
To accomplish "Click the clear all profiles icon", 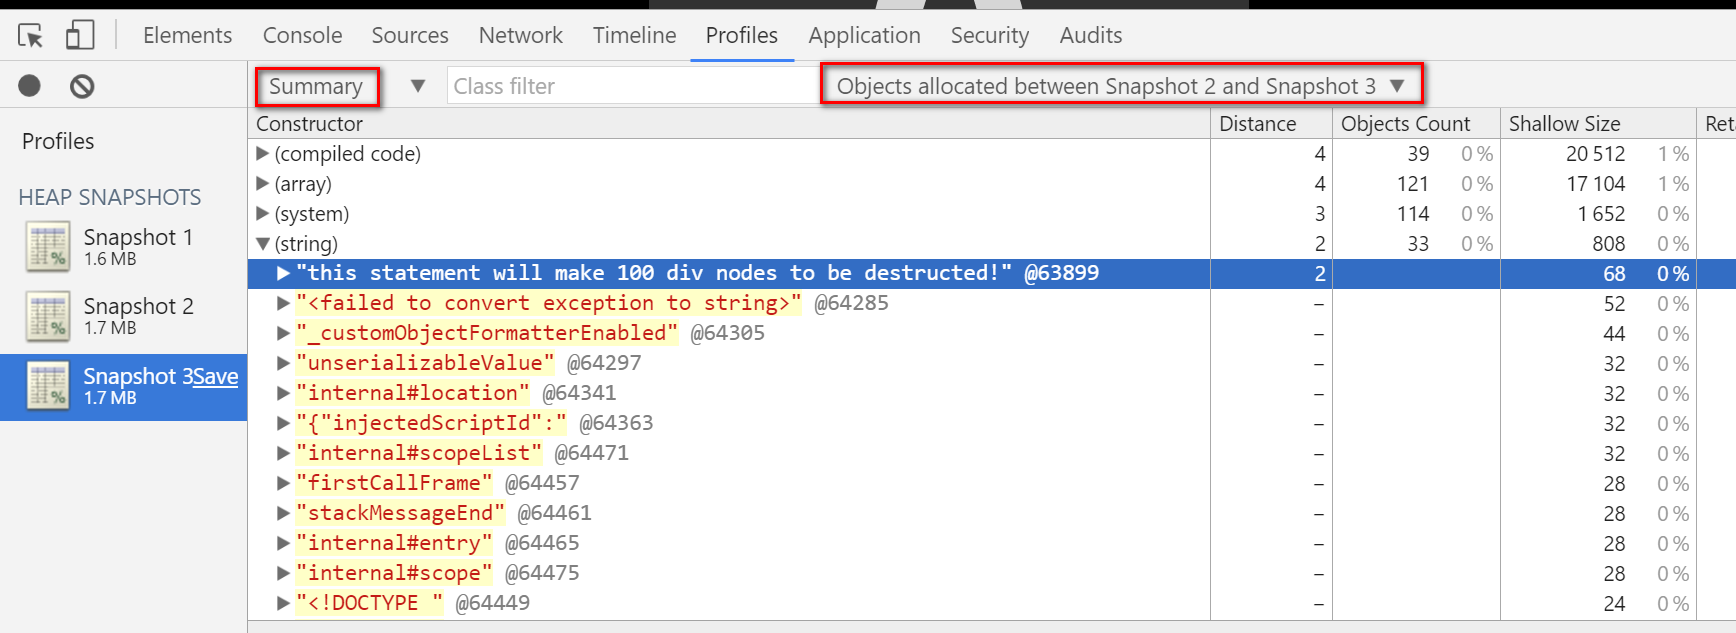I will [x=82, y=86].
